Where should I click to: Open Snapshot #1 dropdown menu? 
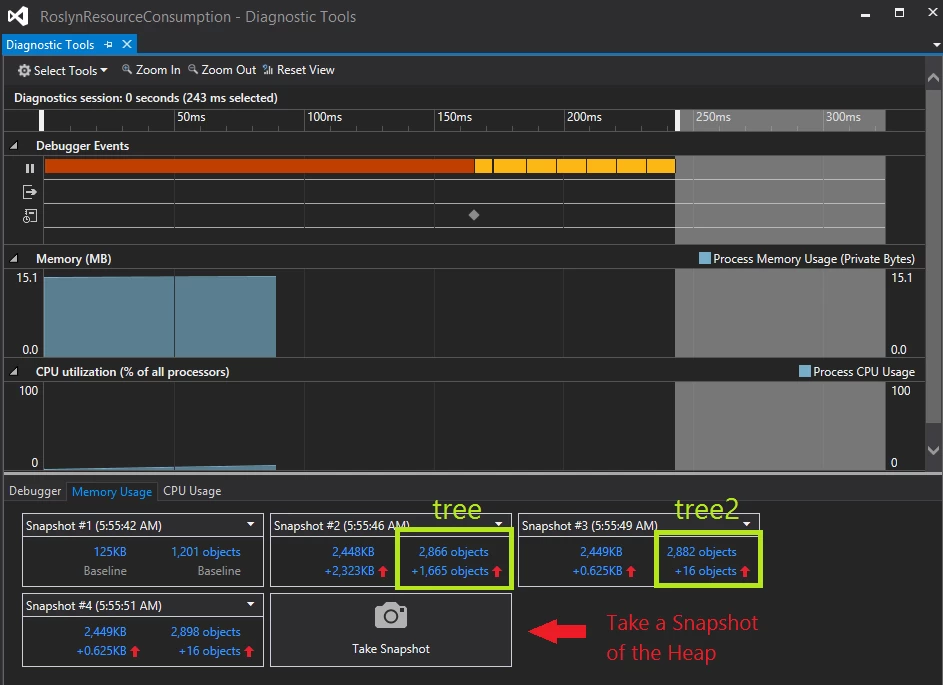coord(251,524)
